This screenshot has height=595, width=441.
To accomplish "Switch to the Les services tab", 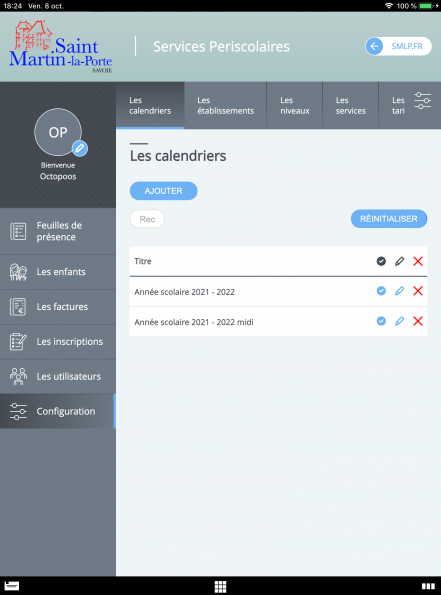I will pos(351,105).
